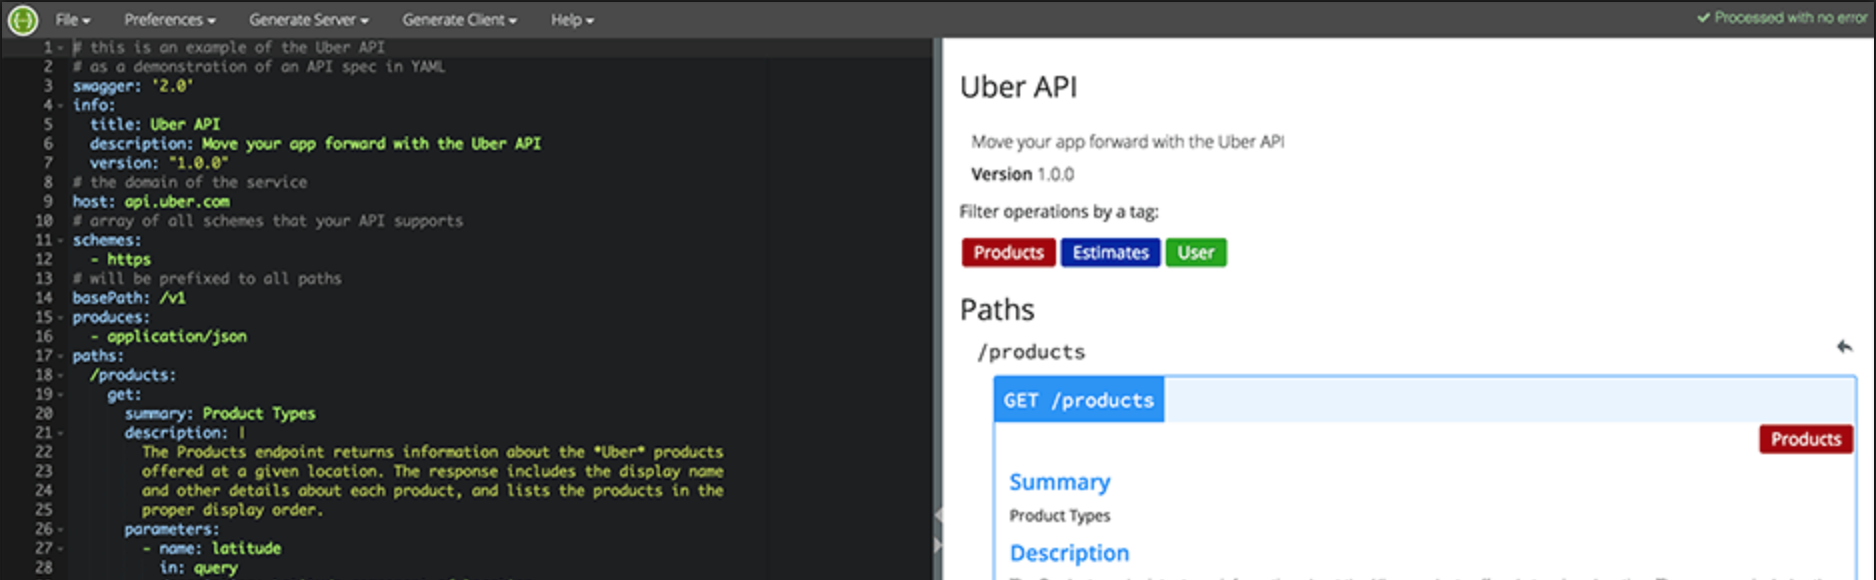The height and width of the screenshot is (580, 1876).
Task: Fold the name latitude block at line 27
Action: coord(61,548)
